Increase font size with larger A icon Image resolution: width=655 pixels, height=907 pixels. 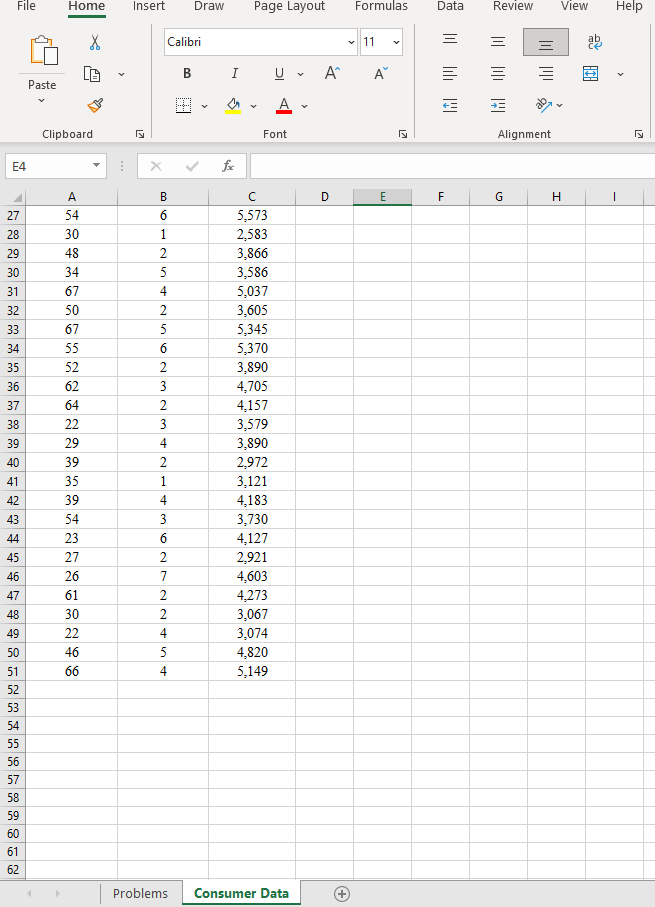332,73
